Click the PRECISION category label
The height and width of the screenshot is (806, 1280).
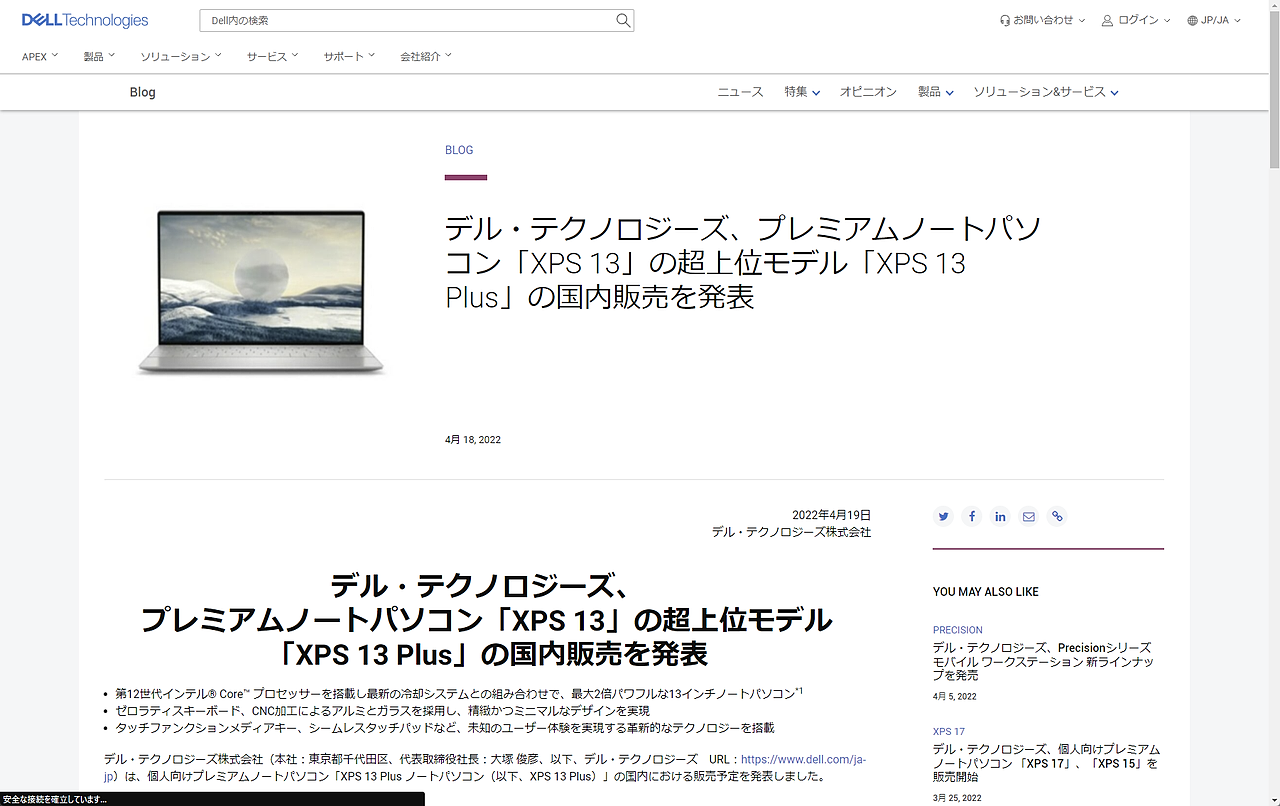point(957,629)
